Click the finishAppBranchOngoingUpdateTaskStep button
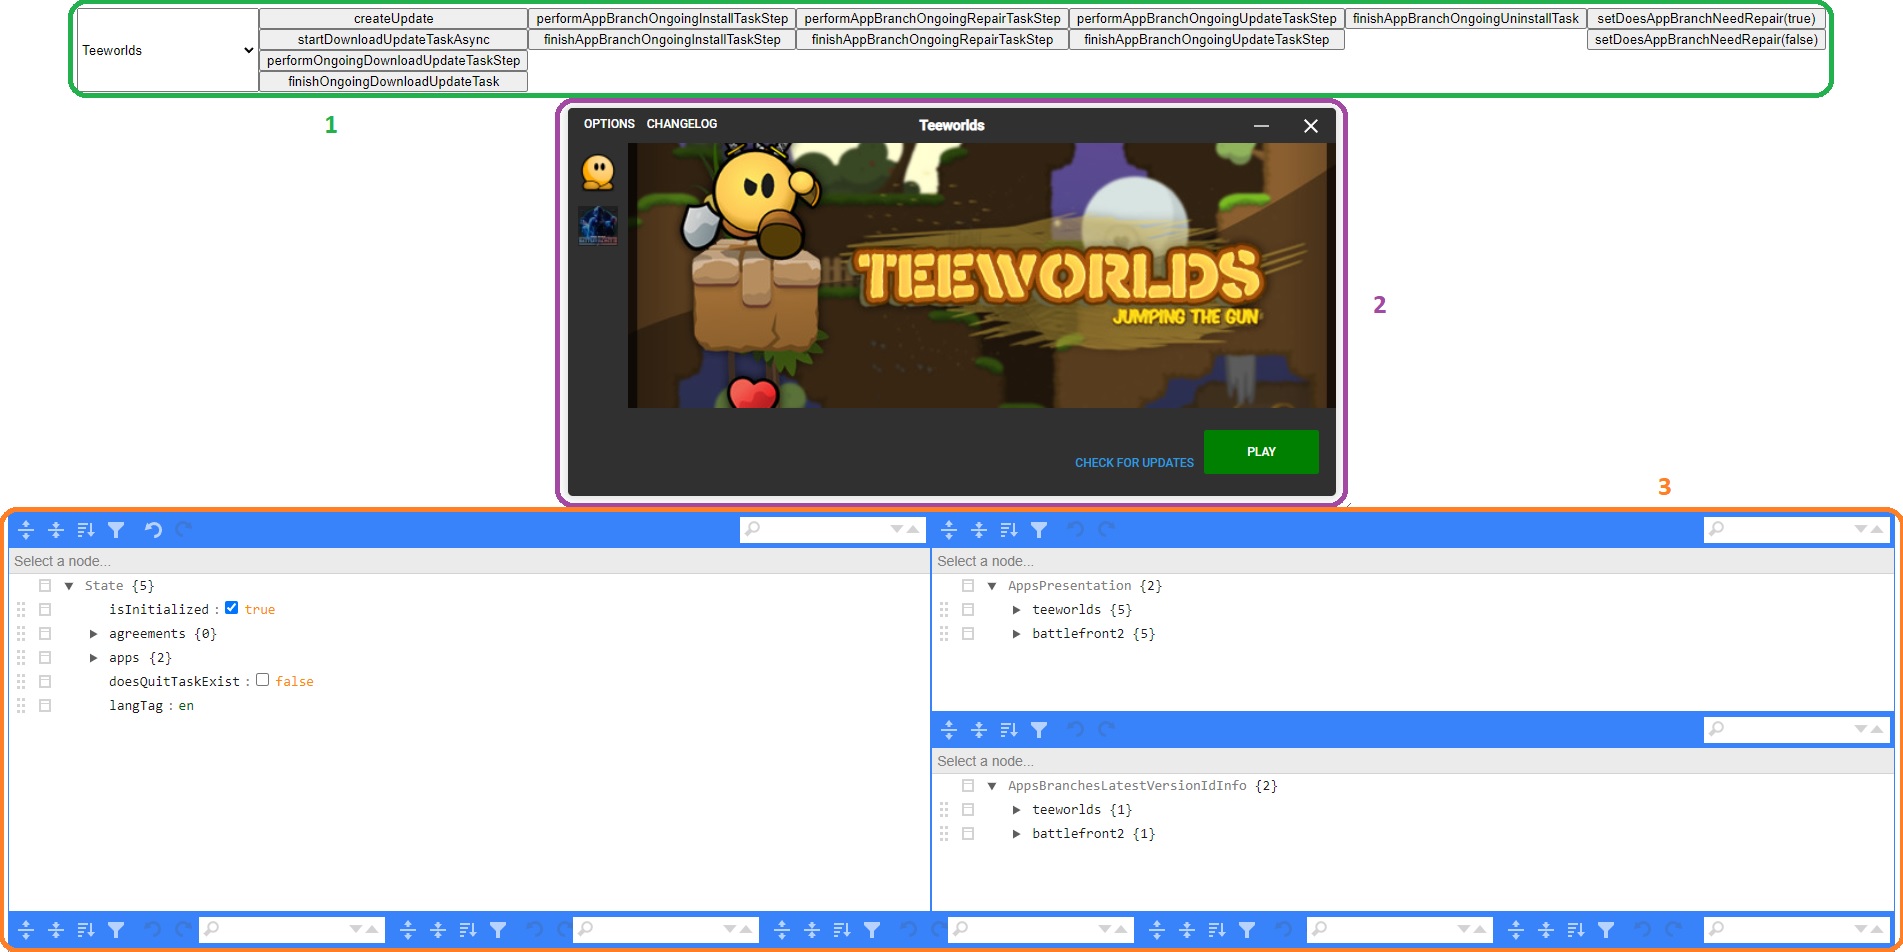The width and height of the screenshot is (1903, 952). (1207, 40)
